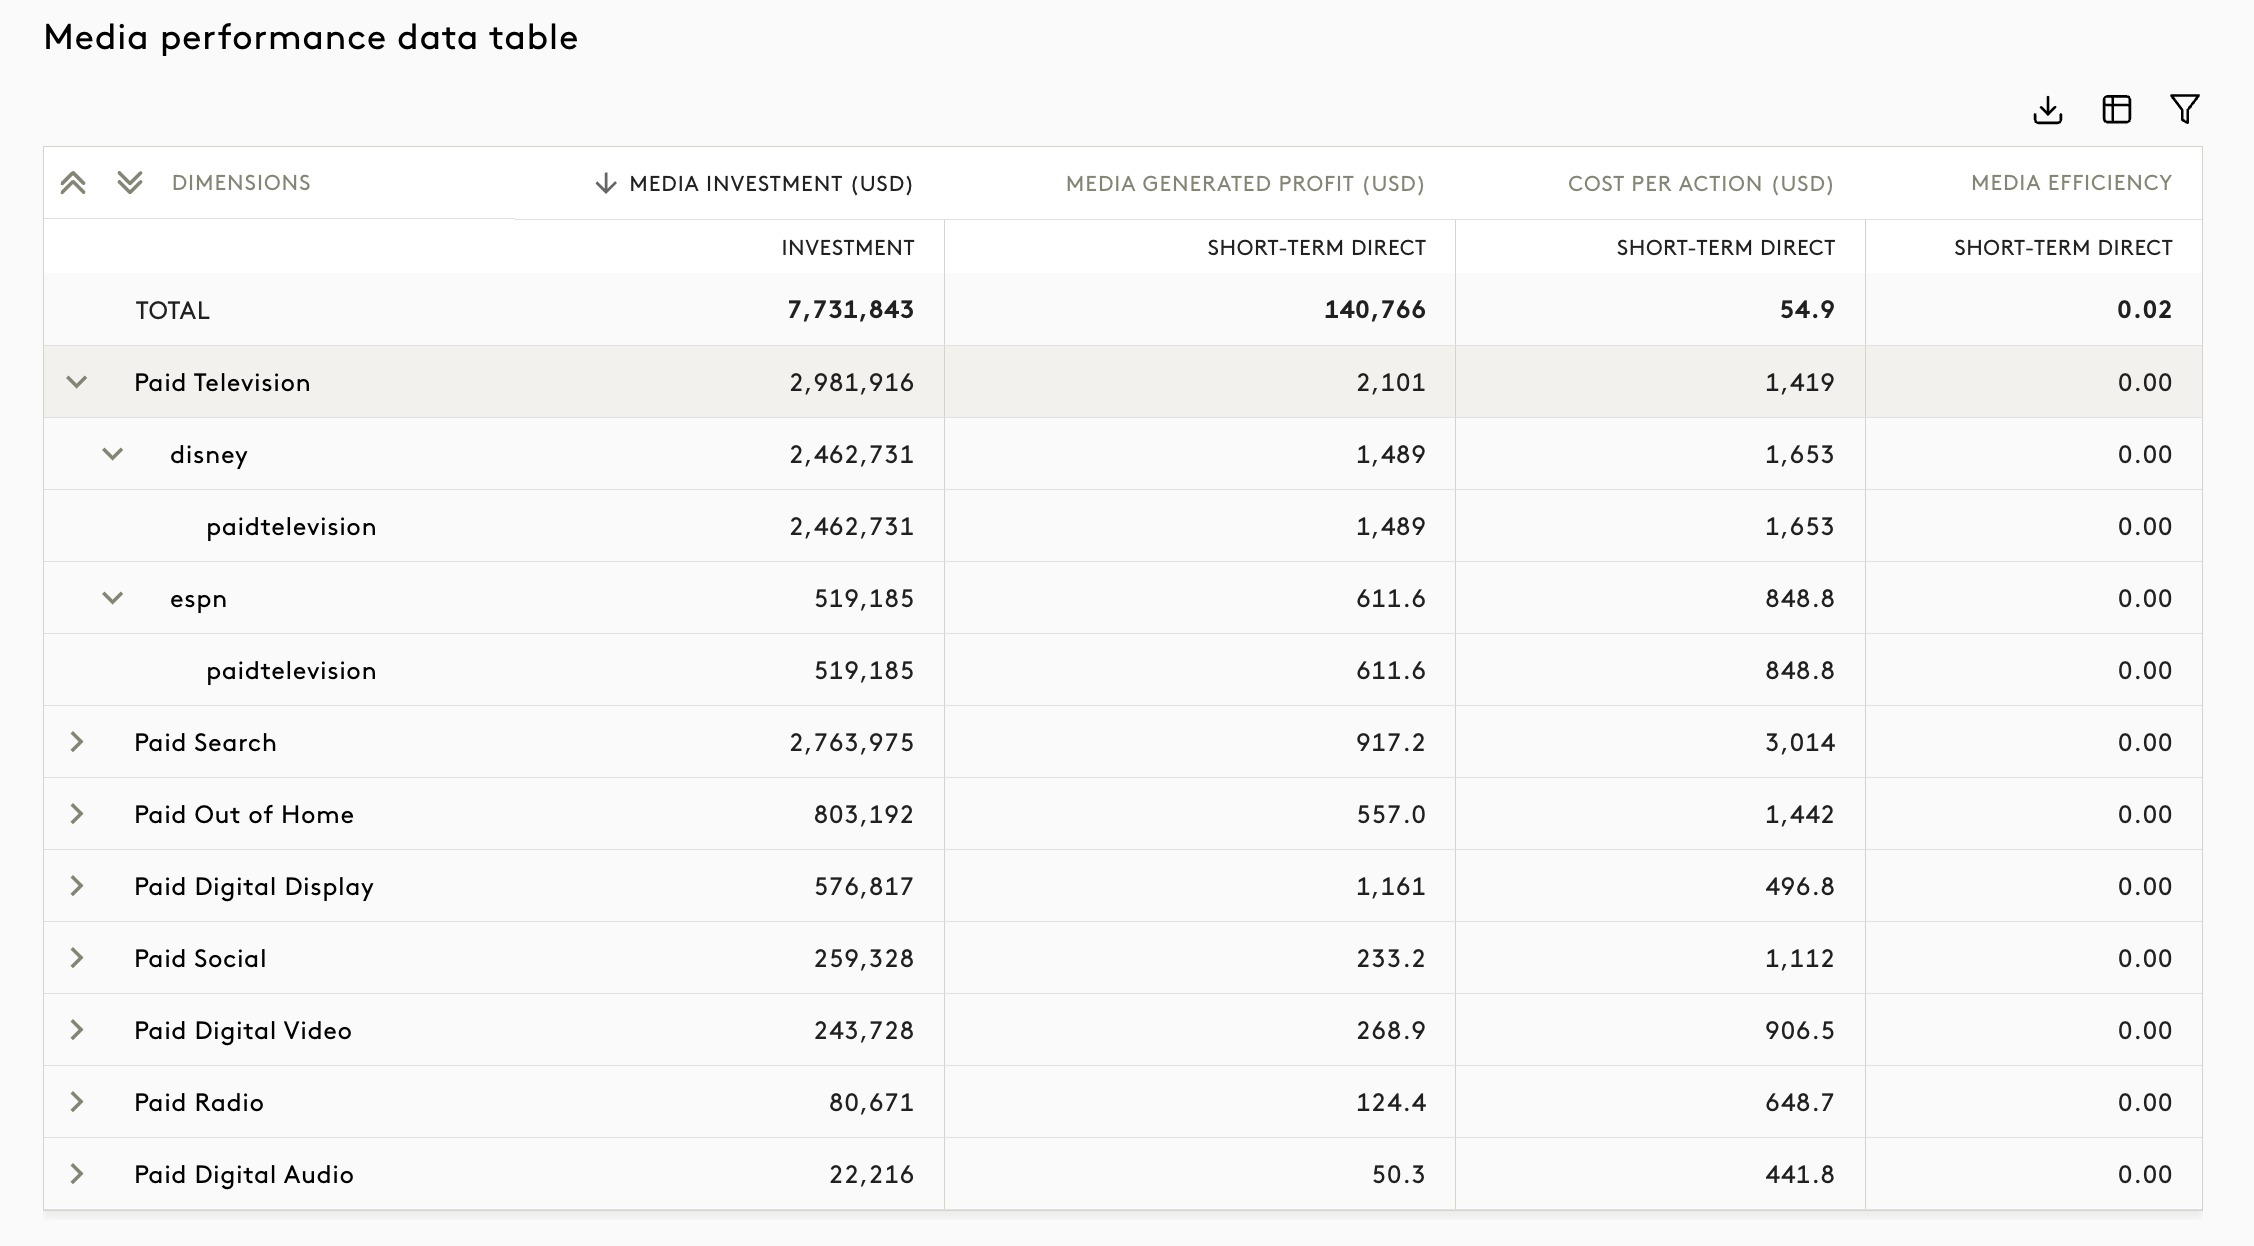Select the espn row label
This screenshot has width=2254, height=1246.
[198, 599]
